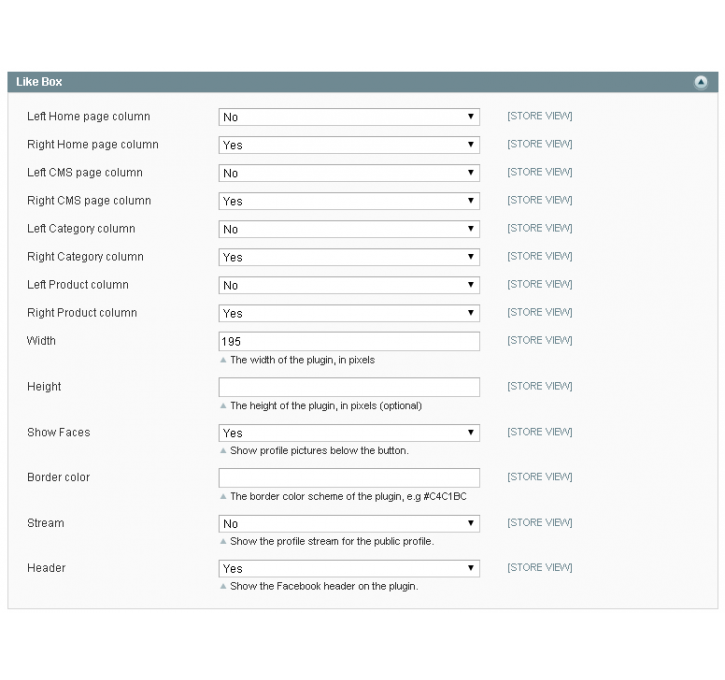Click the 'Height' field label

pyautogui.click(x=44, y=386)
